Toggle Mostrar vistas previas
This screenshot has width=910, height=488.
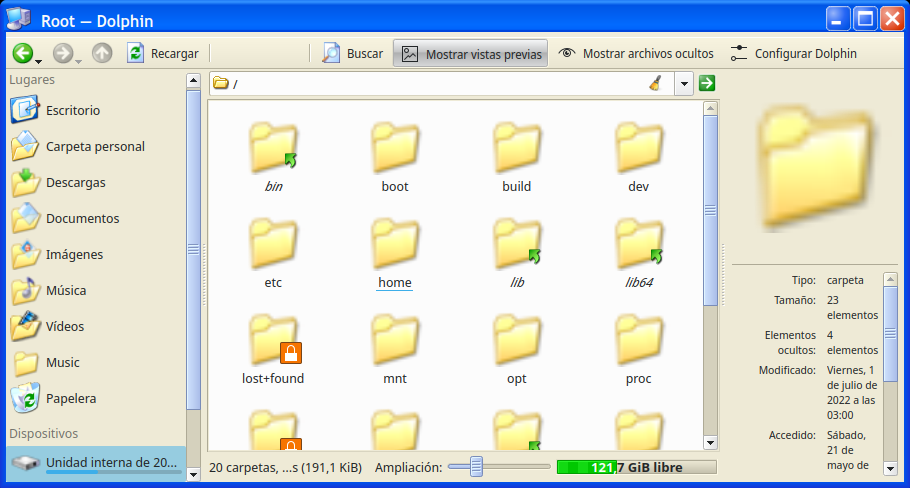[471, 53]
